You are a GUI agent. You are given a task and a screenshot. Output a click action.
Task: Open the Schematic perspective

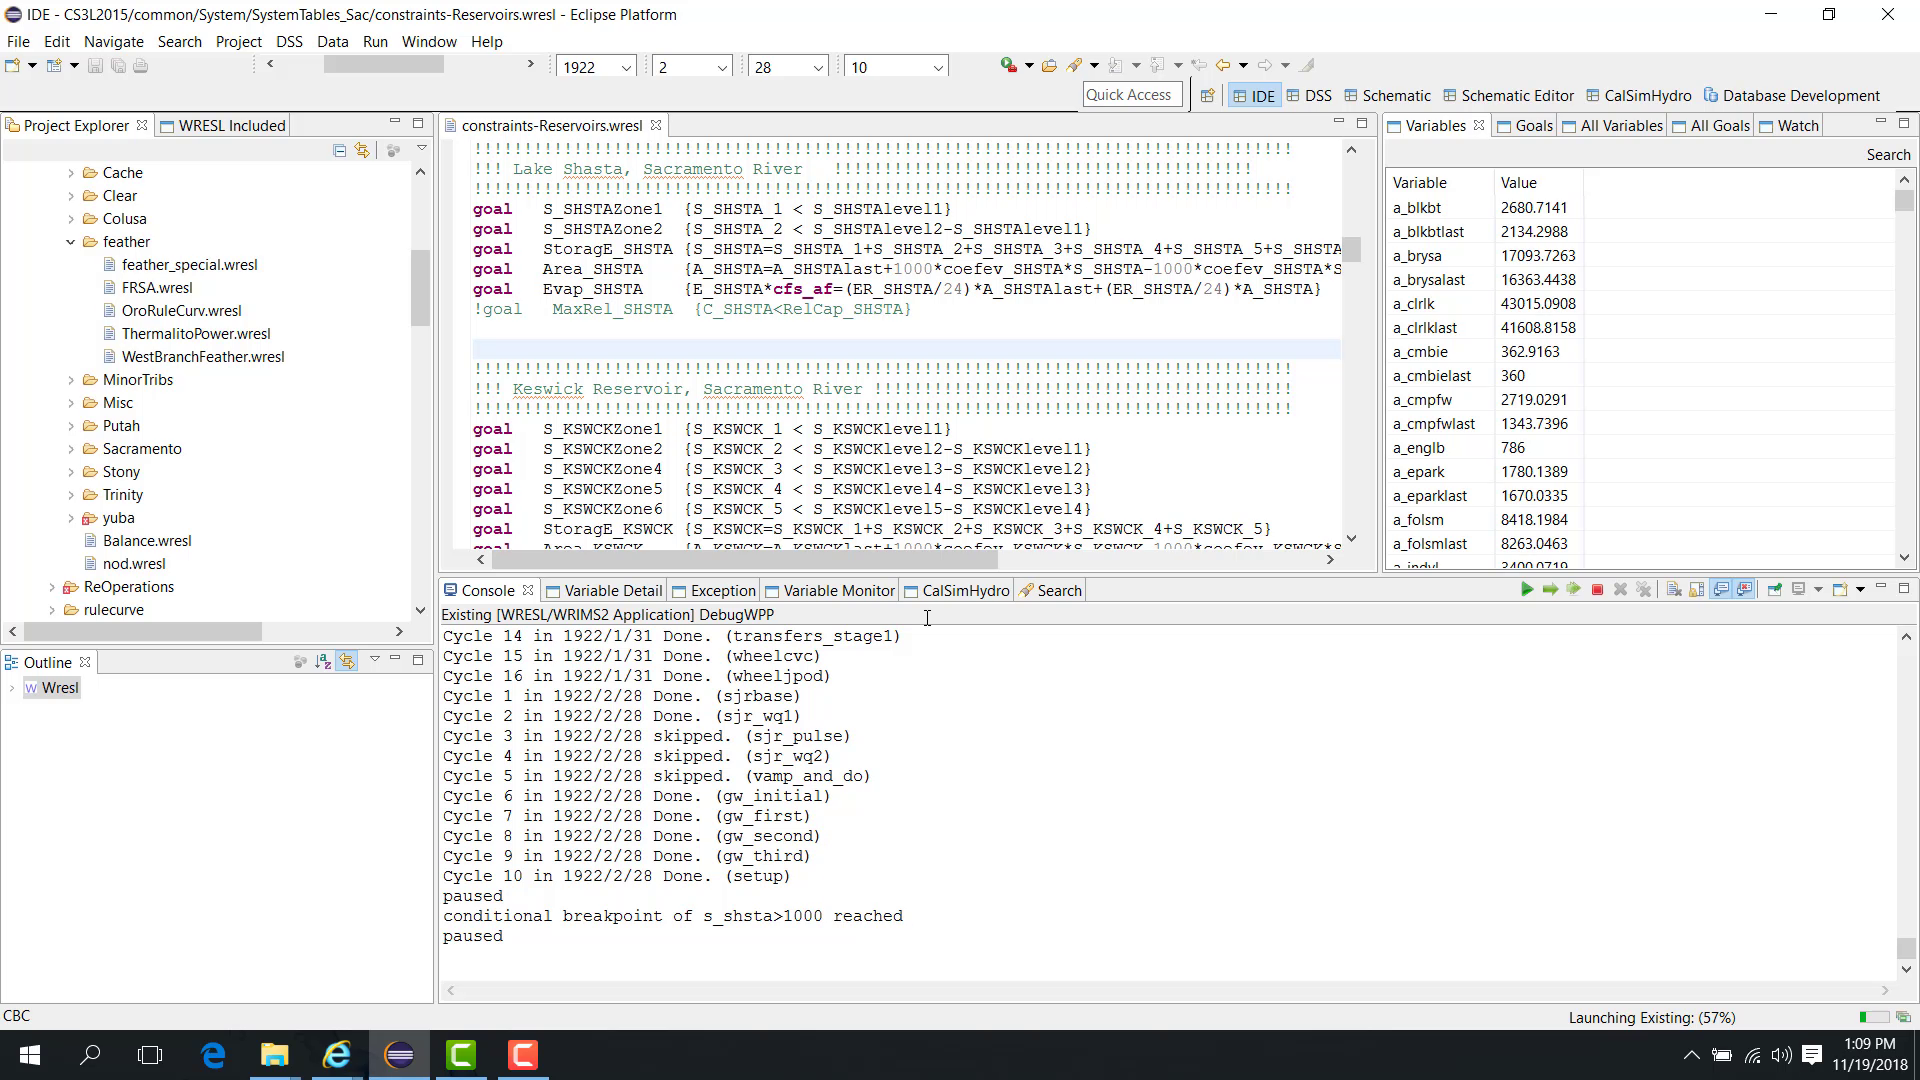tap(1387, 96)
